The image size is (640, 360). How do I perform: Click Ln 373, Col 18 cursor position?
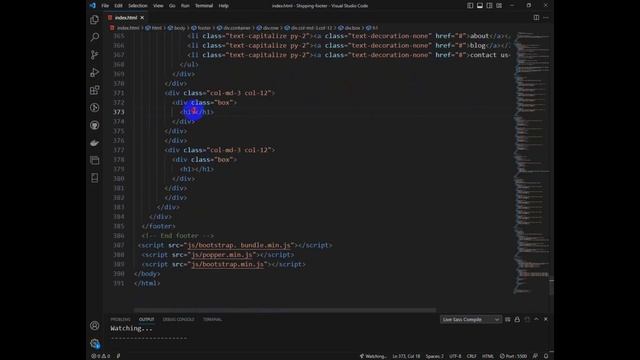406,356
